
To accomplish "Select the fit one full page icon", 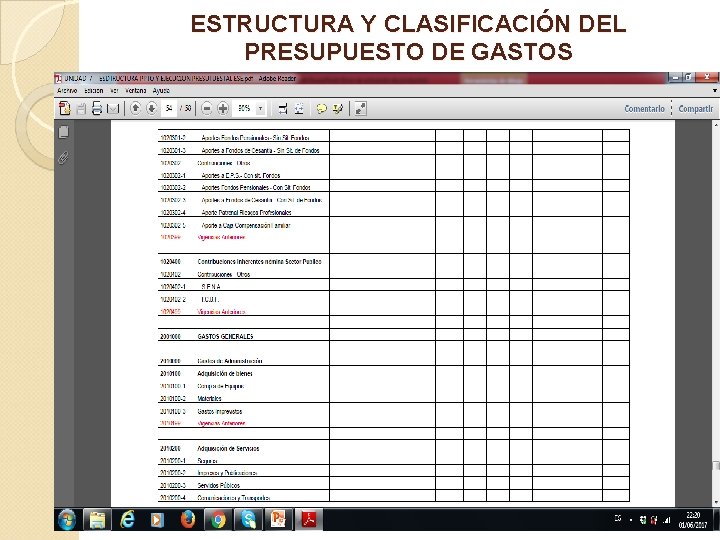I will click(x=299, y=109).
